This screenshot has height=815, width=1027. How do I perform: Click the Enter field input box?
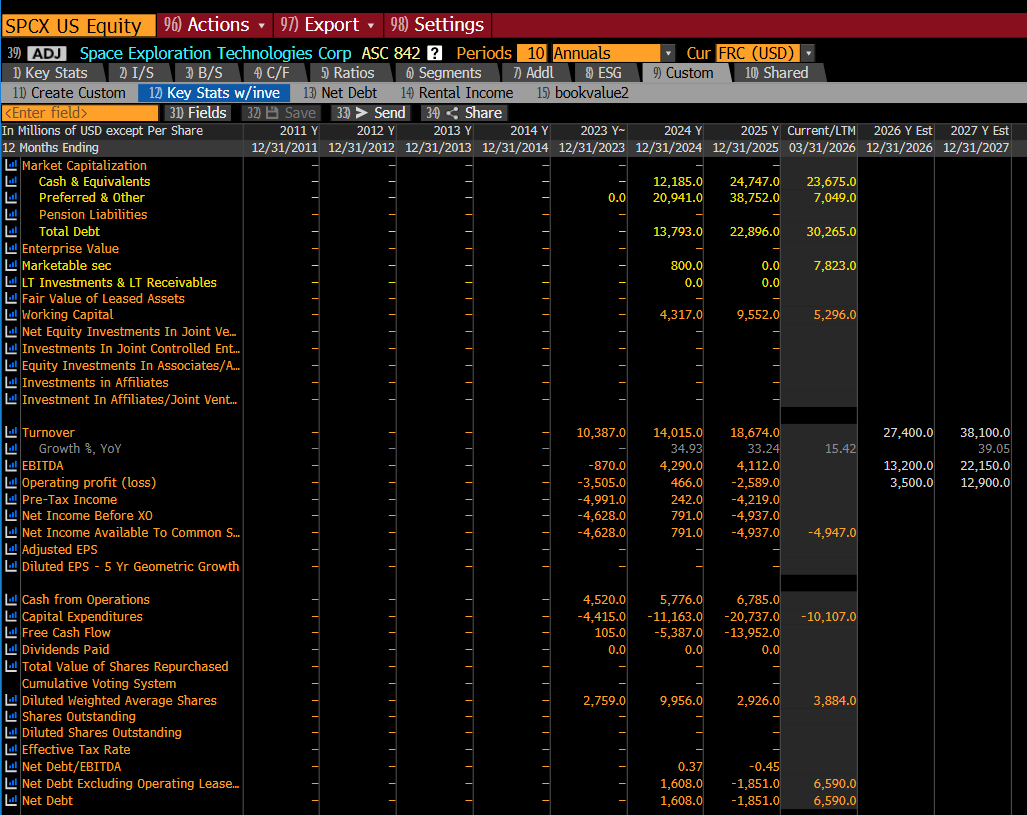click(x=80, y=113)
